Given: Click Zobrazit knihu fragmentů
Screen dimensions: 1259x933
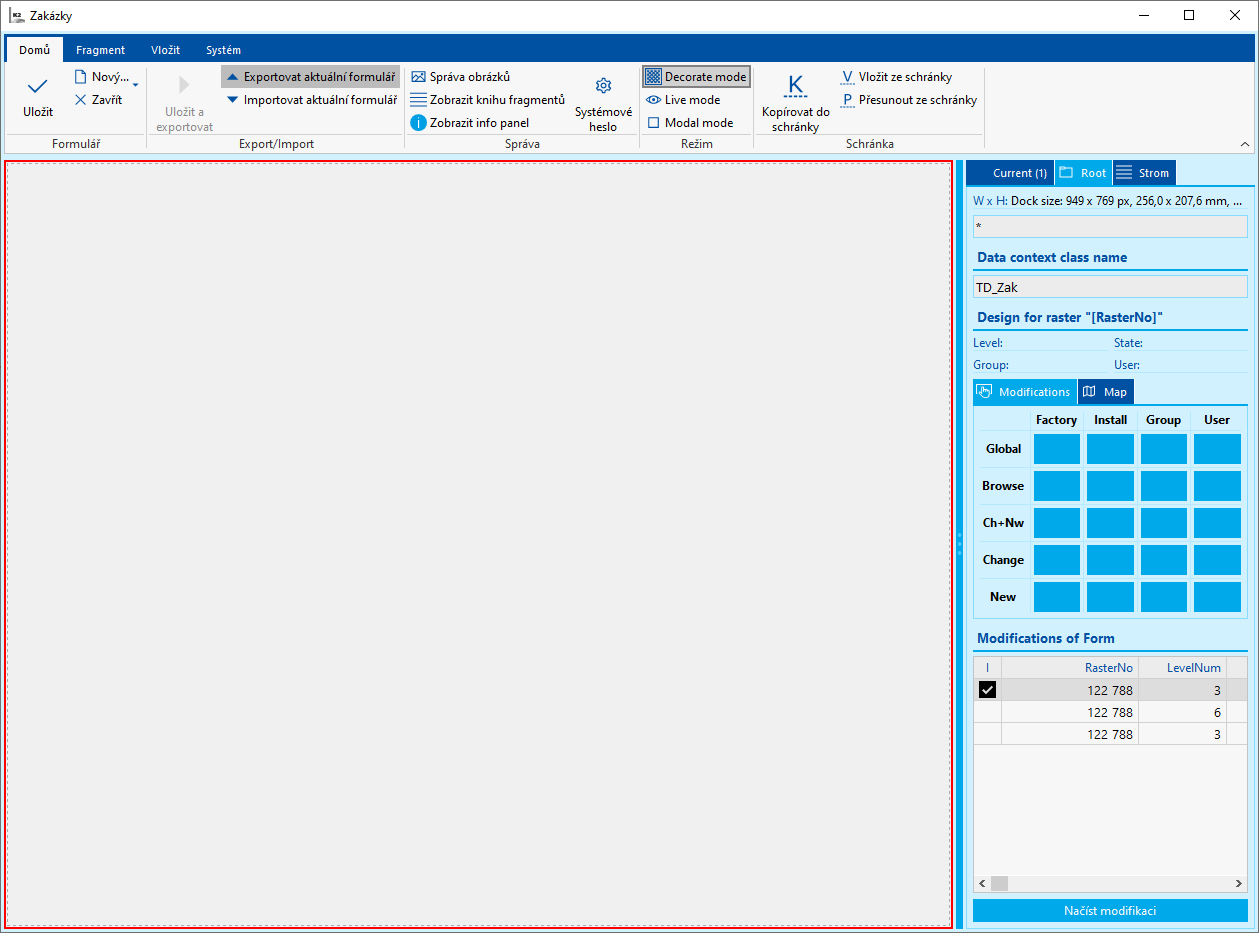Looking at the screenshot, I should (488, 100).
